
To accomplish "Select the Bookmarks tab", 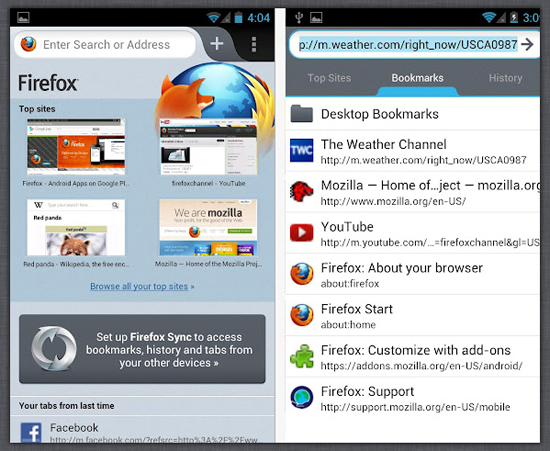I will coord(417,78).
